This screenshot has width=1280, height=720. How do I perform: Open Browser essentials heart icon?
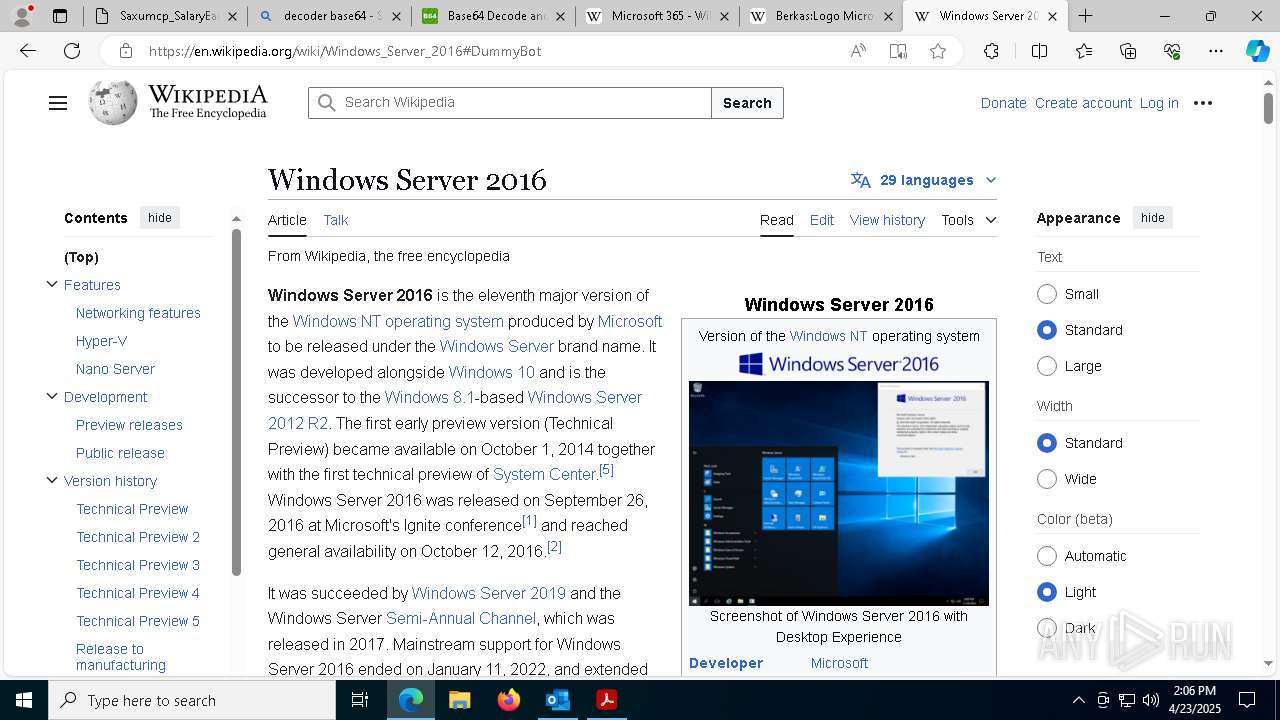click(x=1172, y=51)
